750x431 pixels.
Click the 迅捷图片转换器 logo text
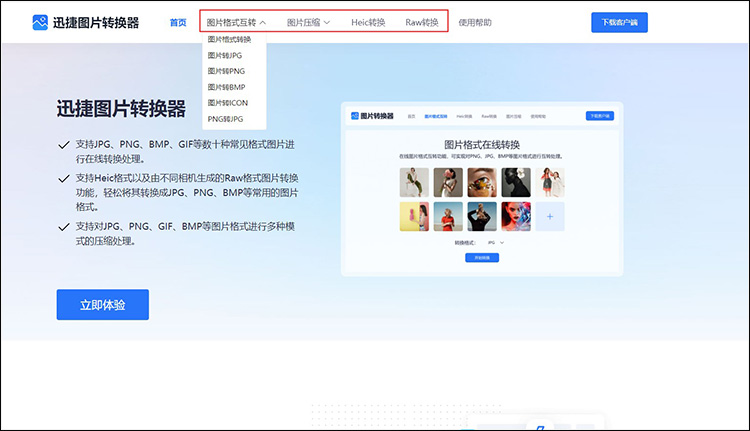(x=96, y=22)
